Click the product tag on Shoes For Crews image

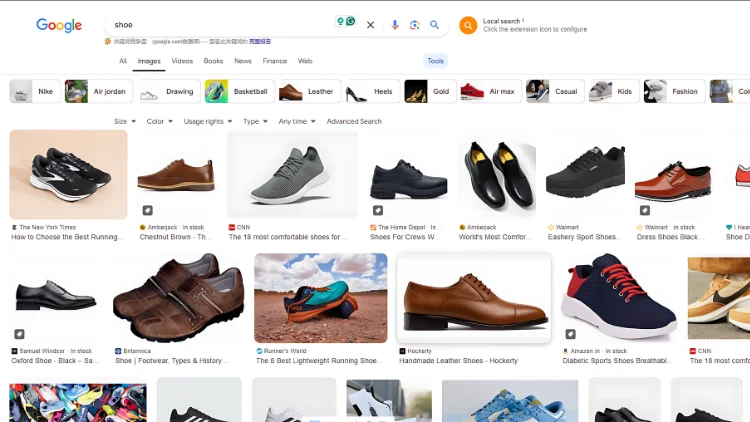378,210
